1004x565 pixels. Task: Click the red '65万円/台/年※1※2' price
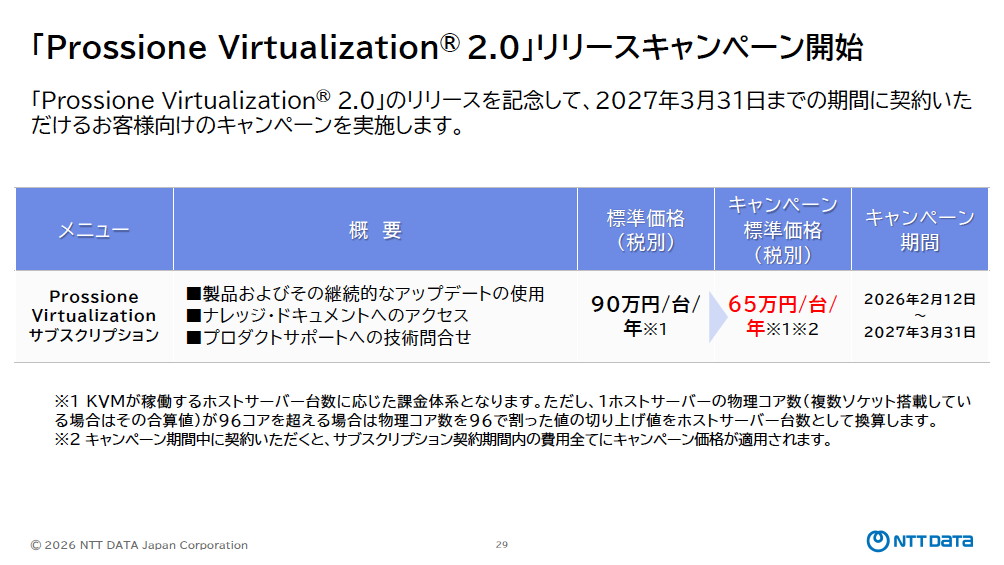pos(782,316)
